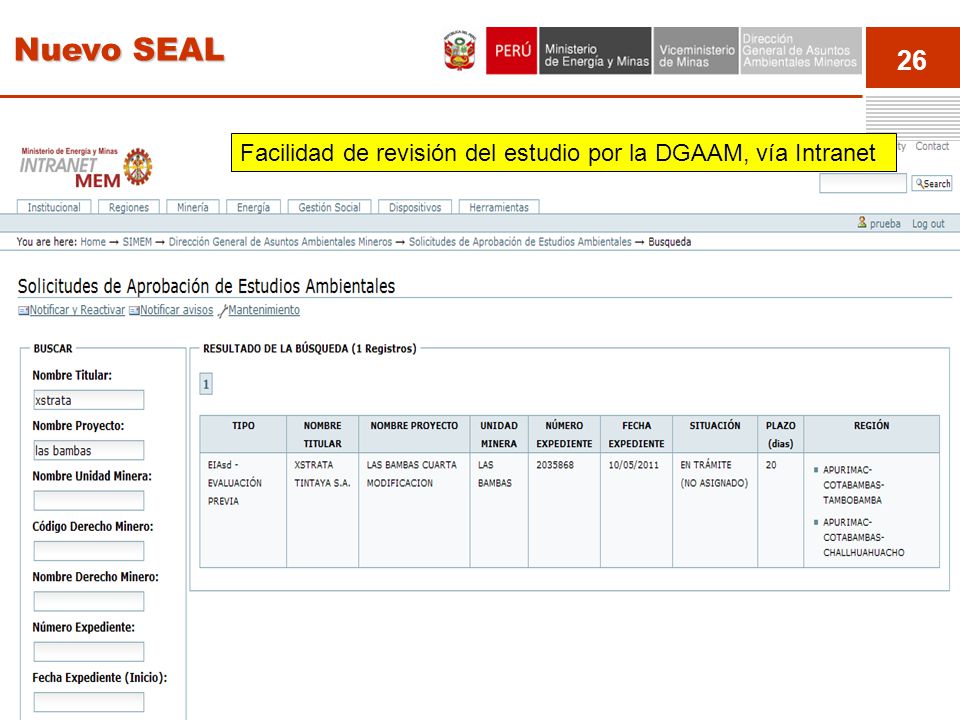The image size is (960, 720).
Task: Click the NÚMERO EXPEDIENTE column header
Action: (564, 434)
